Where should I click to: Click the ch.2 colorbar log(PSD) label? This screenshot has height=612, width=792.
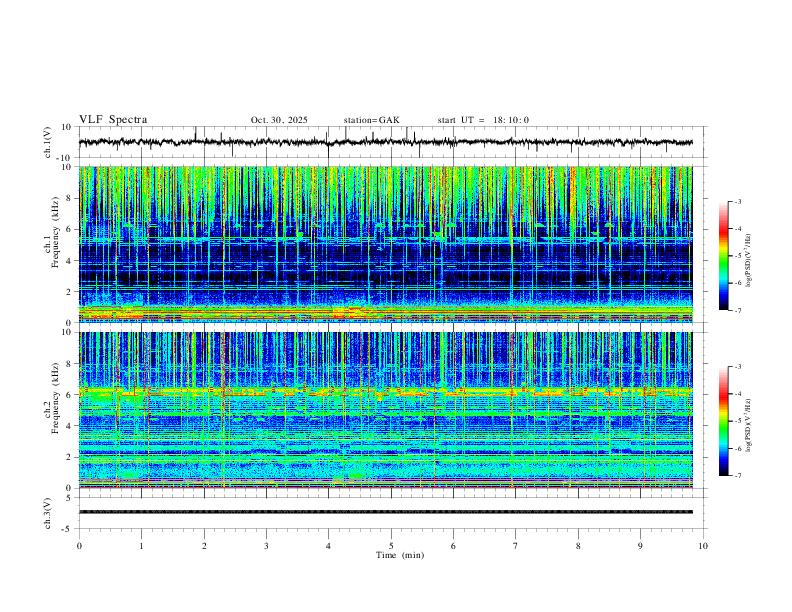coord(749,425)
